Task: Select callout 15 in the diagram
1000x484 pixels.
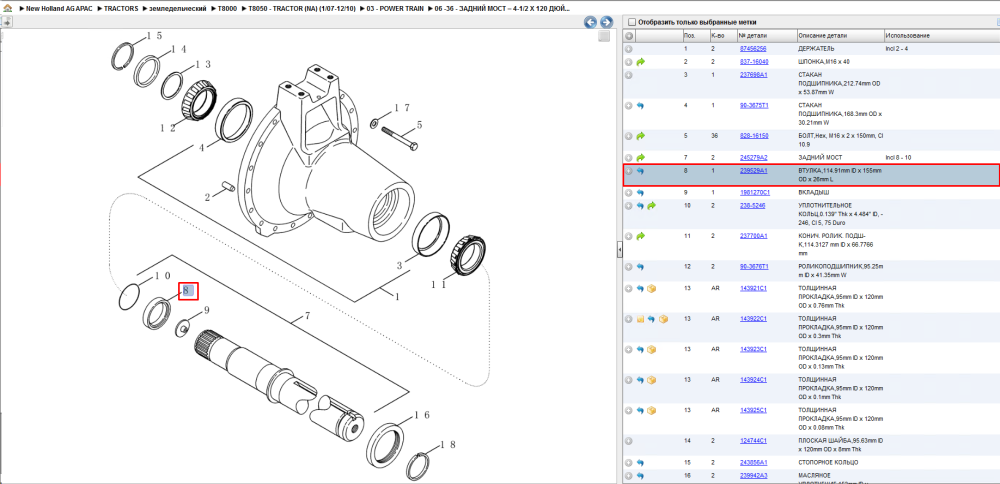Action: [154, 36]
